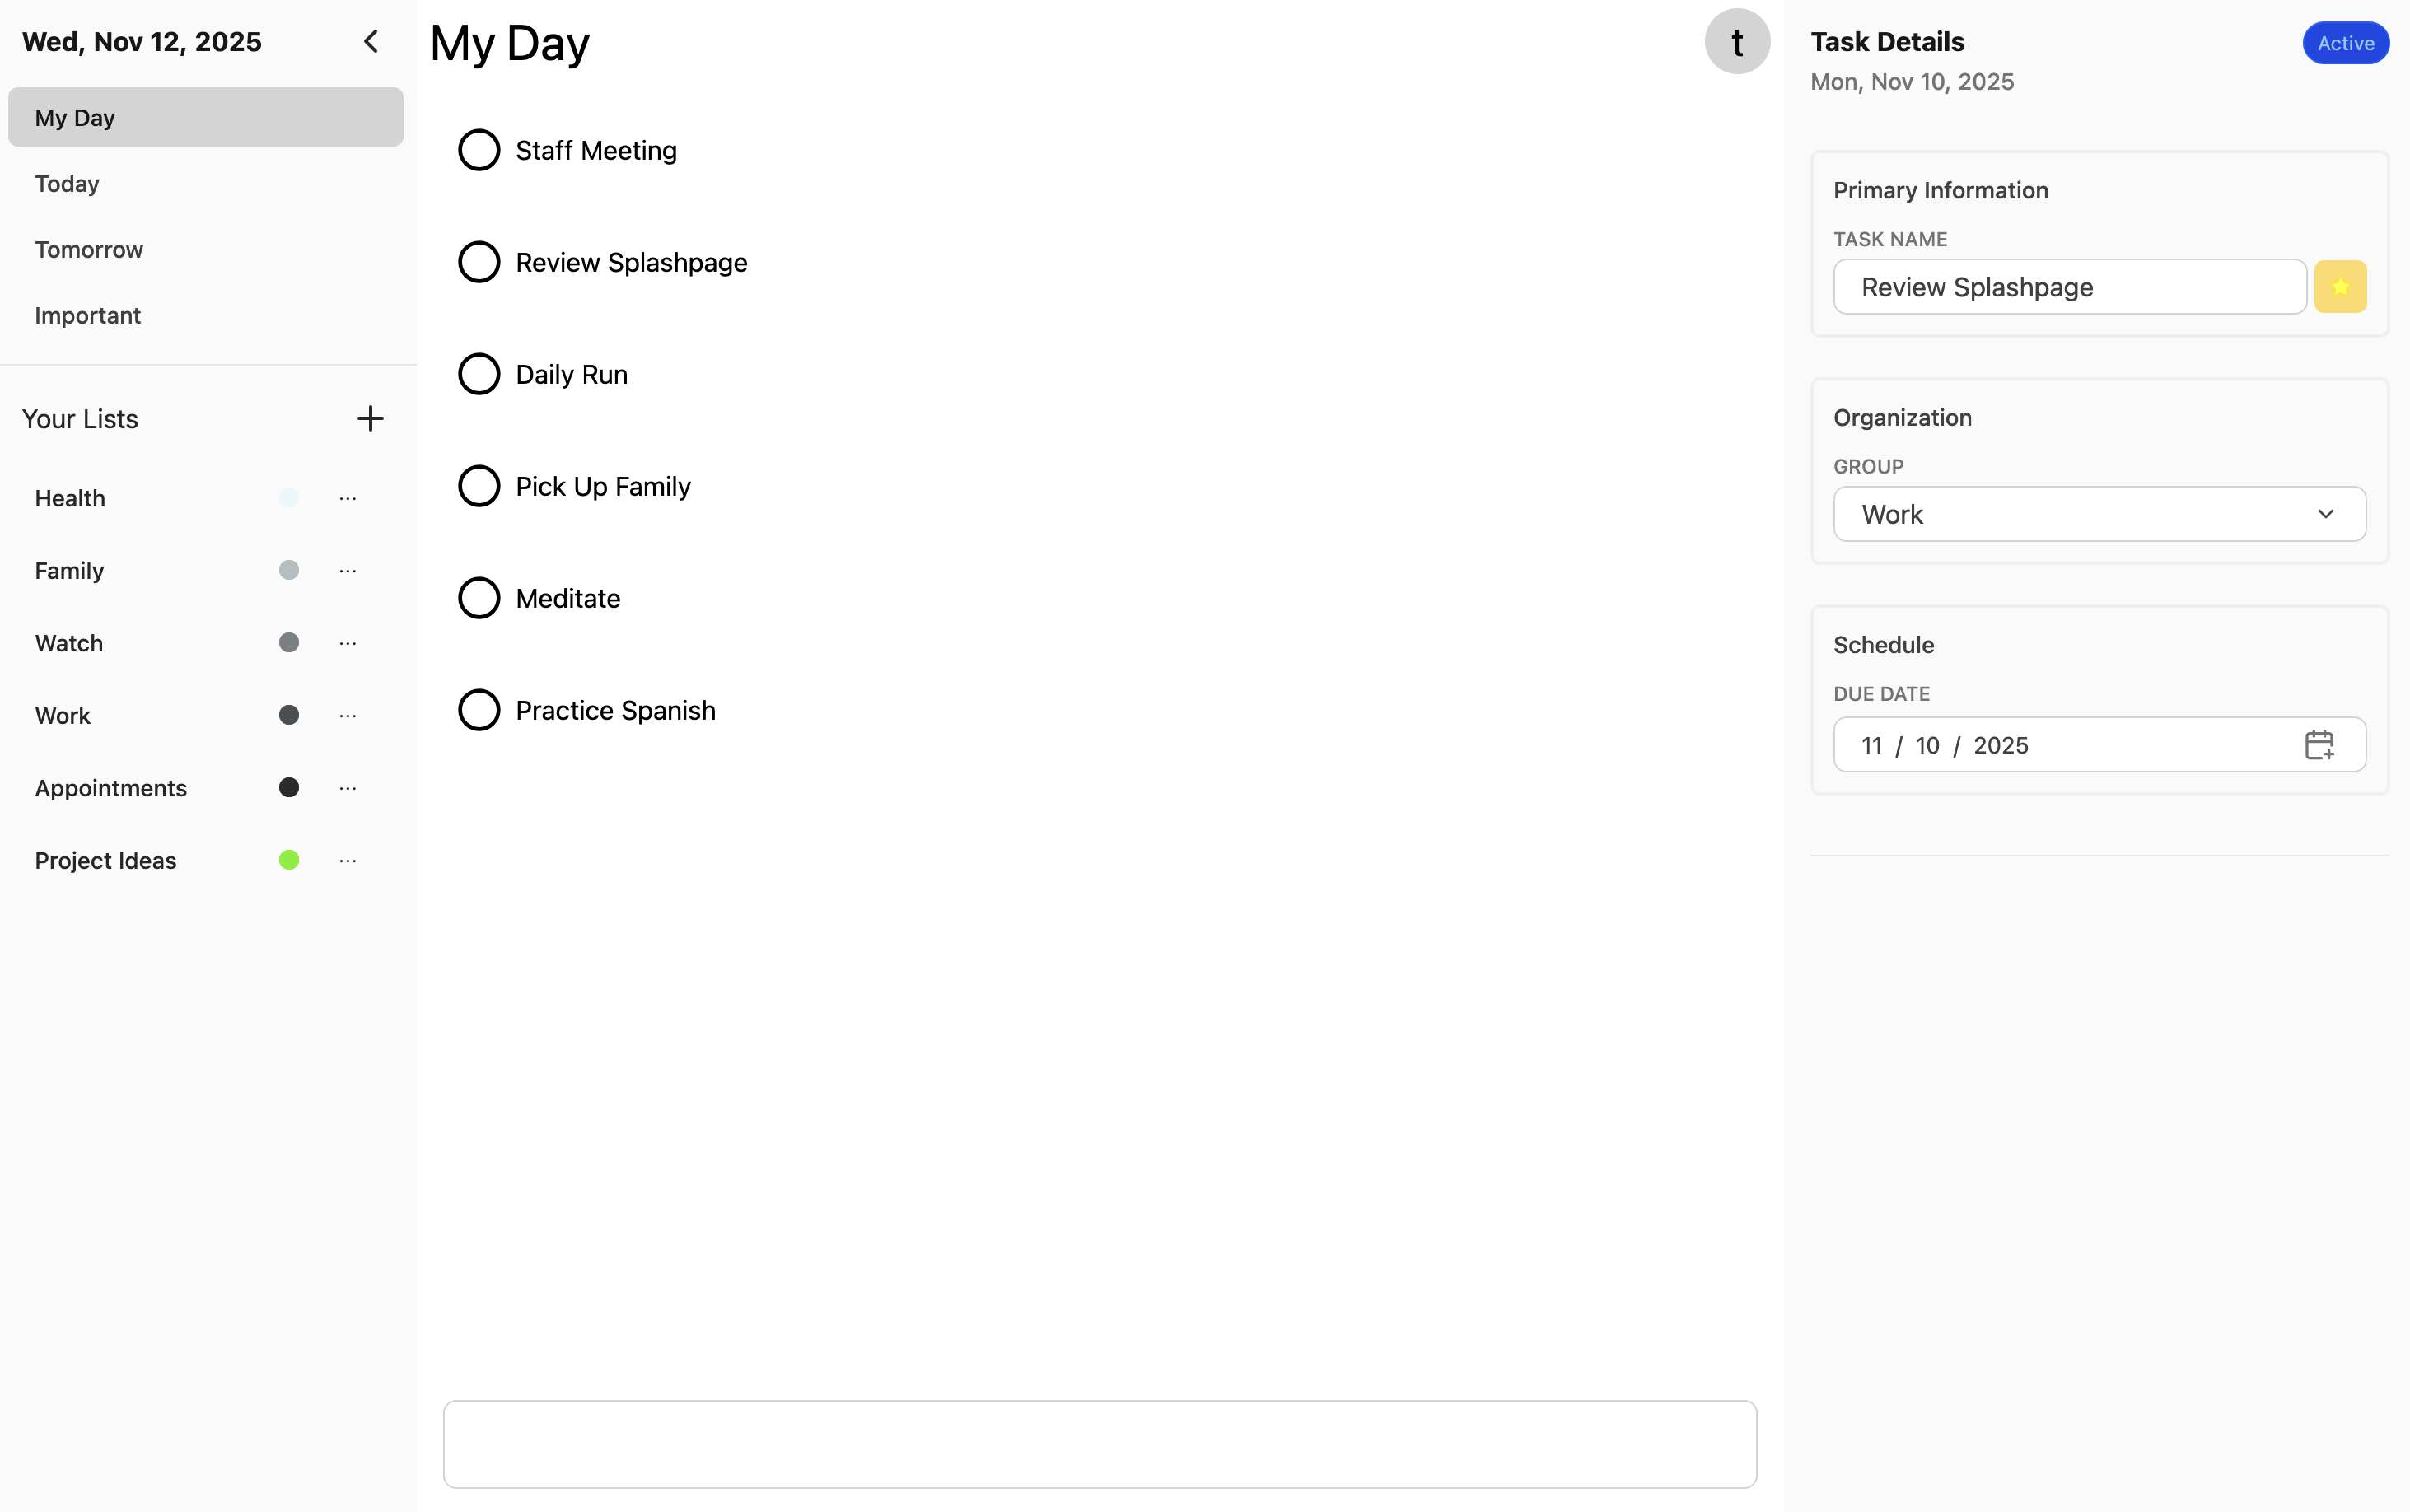Collapse the sidebar with the chevron arrow

(x=371, y=42)
